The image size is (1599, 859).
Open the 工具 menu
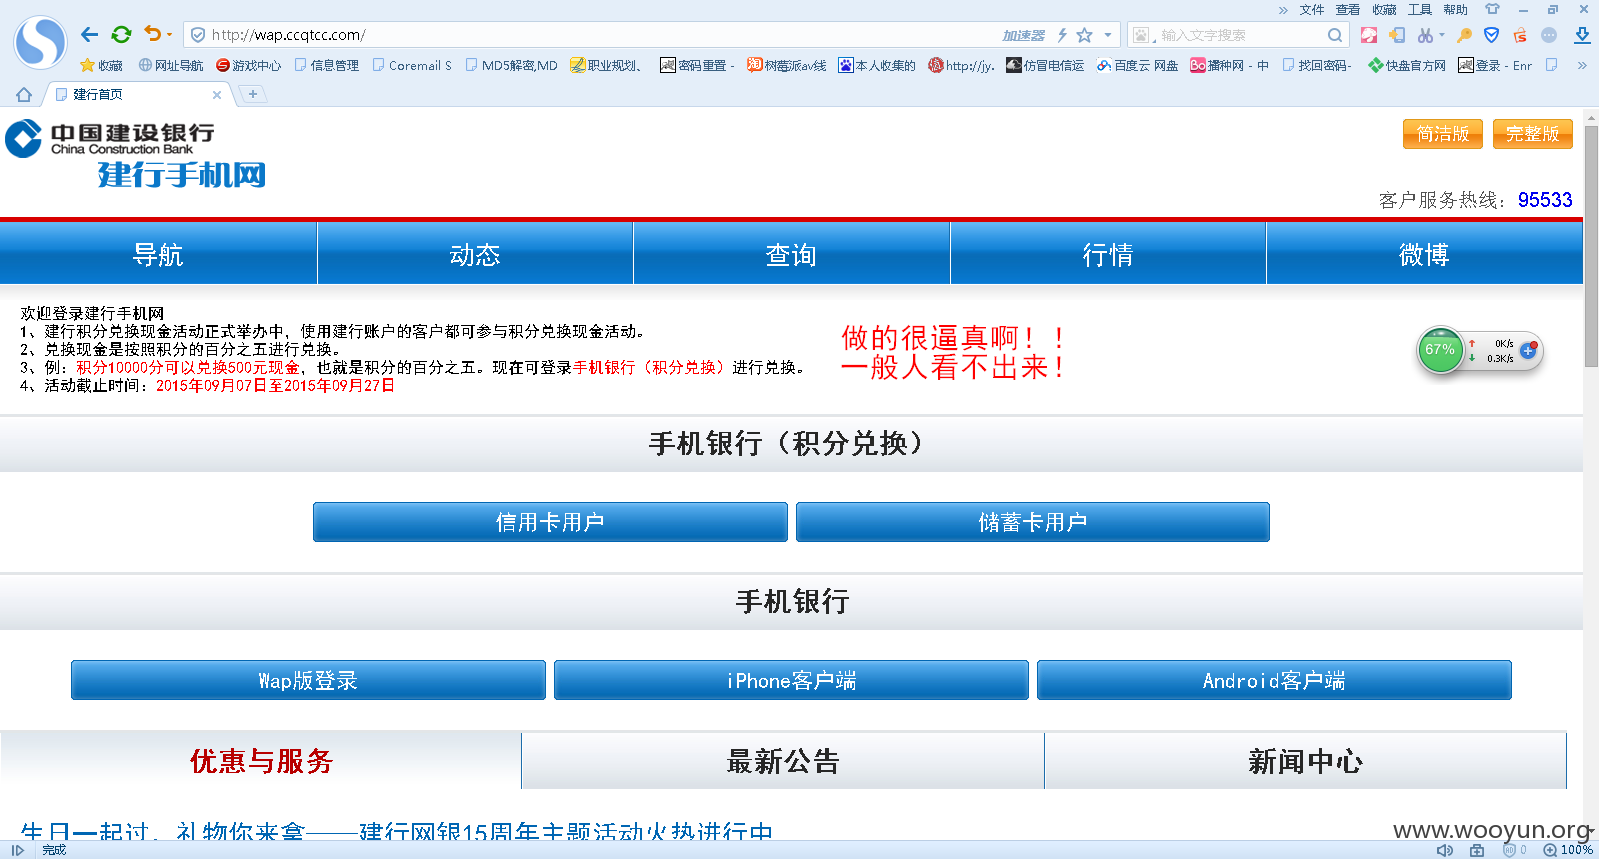pos(1420,9)
